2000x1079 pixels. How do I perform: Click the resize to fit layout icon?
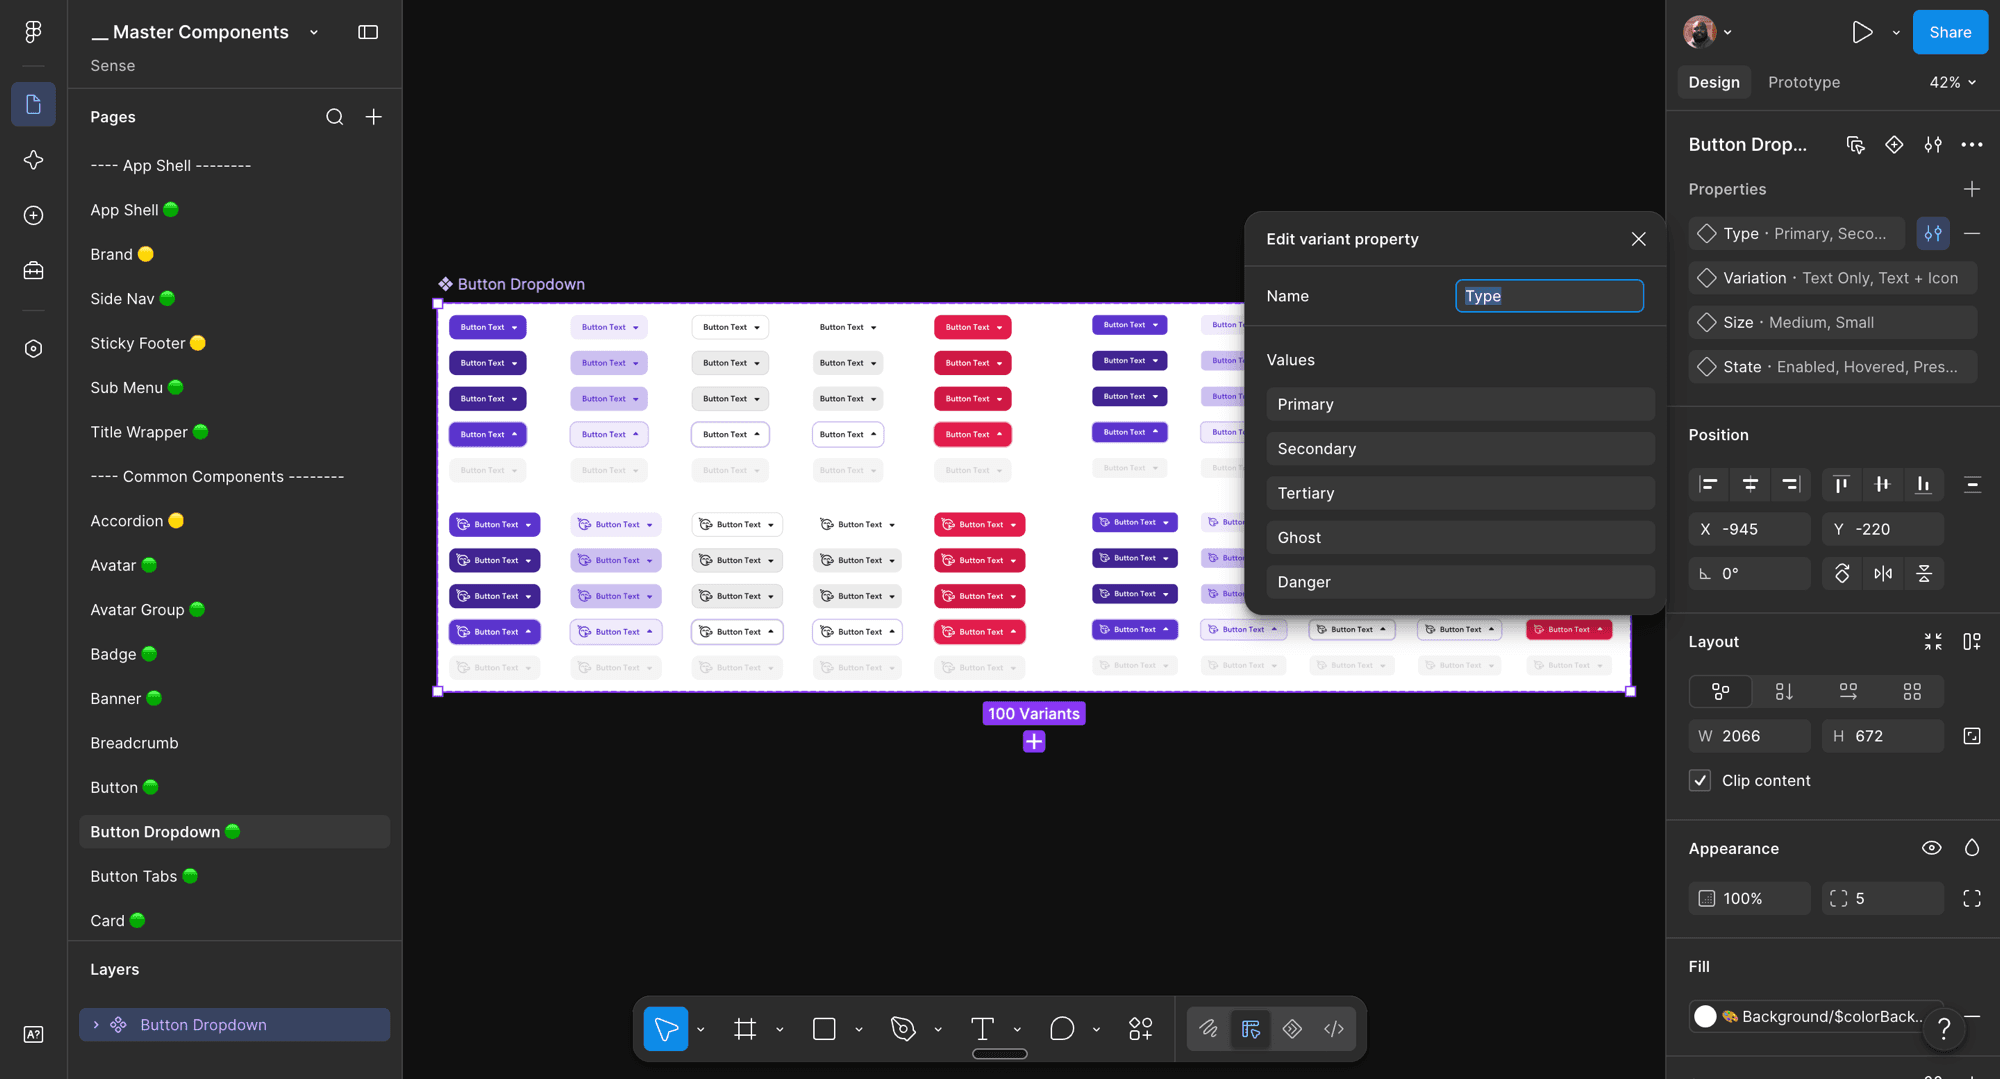[x=1933, y=642]
